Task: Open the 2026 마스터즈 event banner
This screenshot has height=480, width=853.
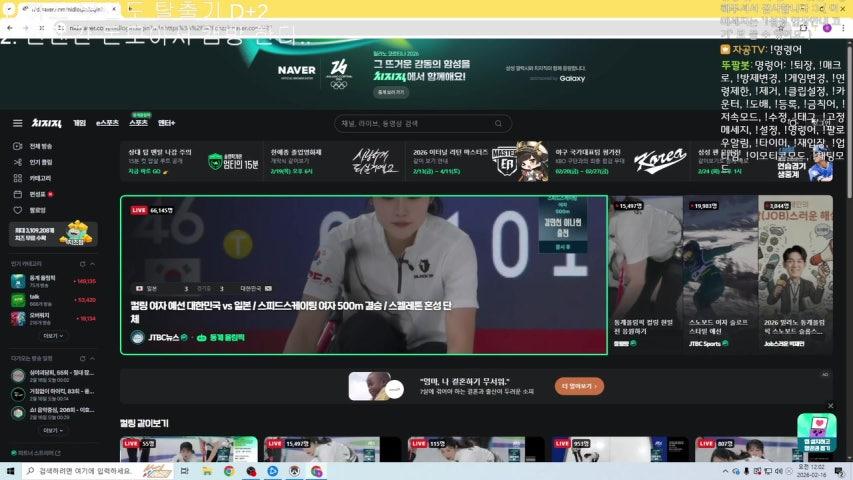Action: pos(477,161)
